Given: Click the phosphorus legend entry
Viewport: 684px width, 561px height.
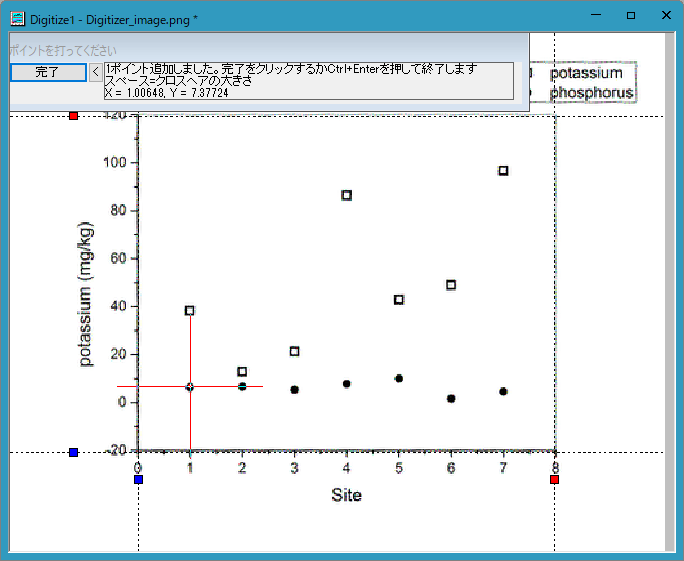Looking at the screenshot, I should (591, 92).
